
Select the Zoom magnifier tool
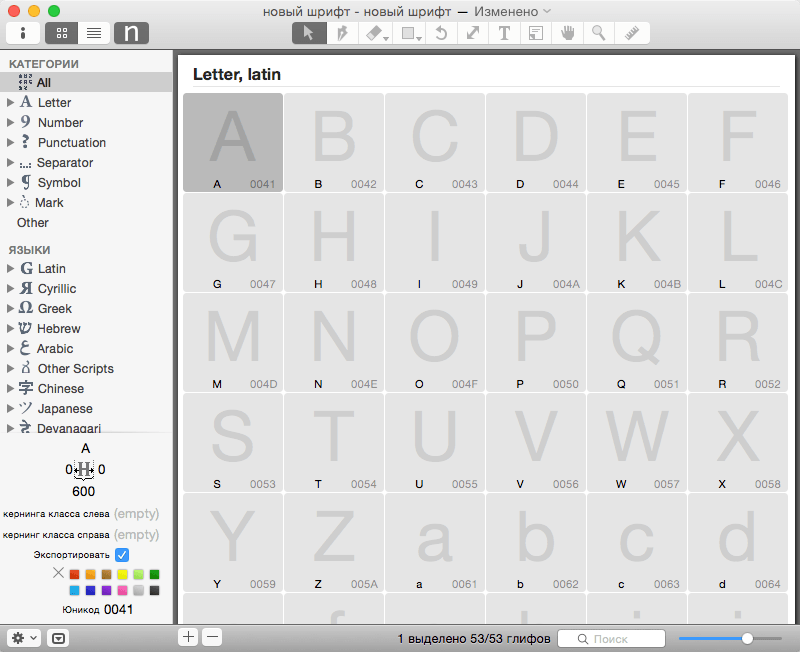pos(599,33)
